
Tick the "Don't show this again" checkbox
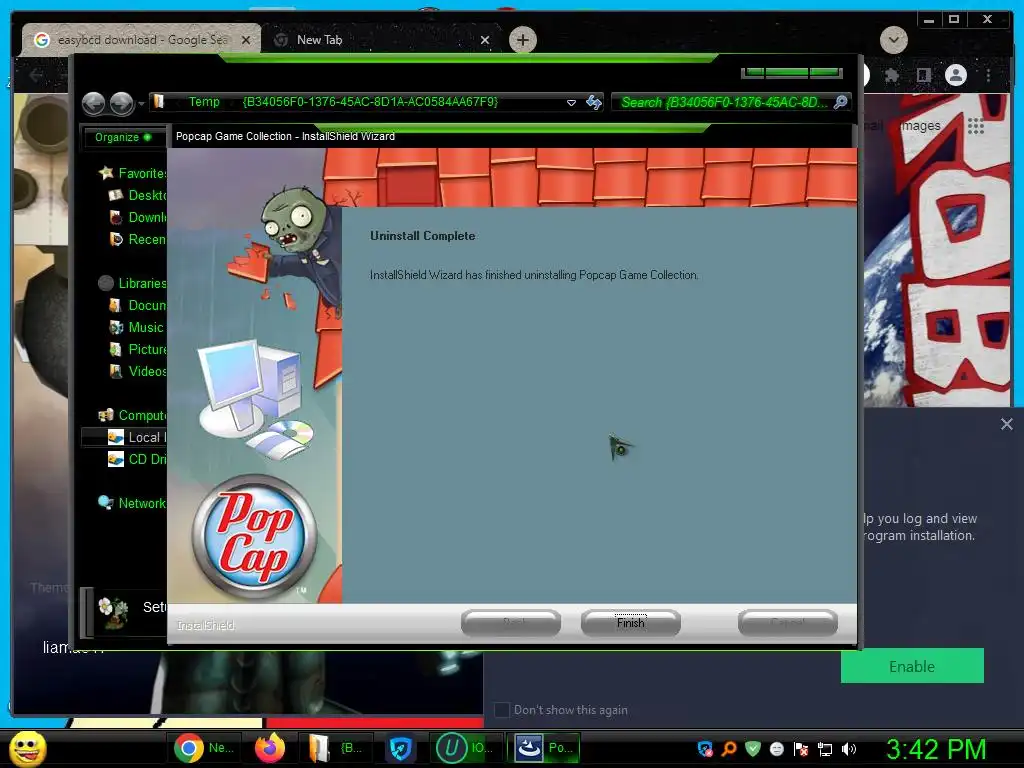click(x=502, y=710)
